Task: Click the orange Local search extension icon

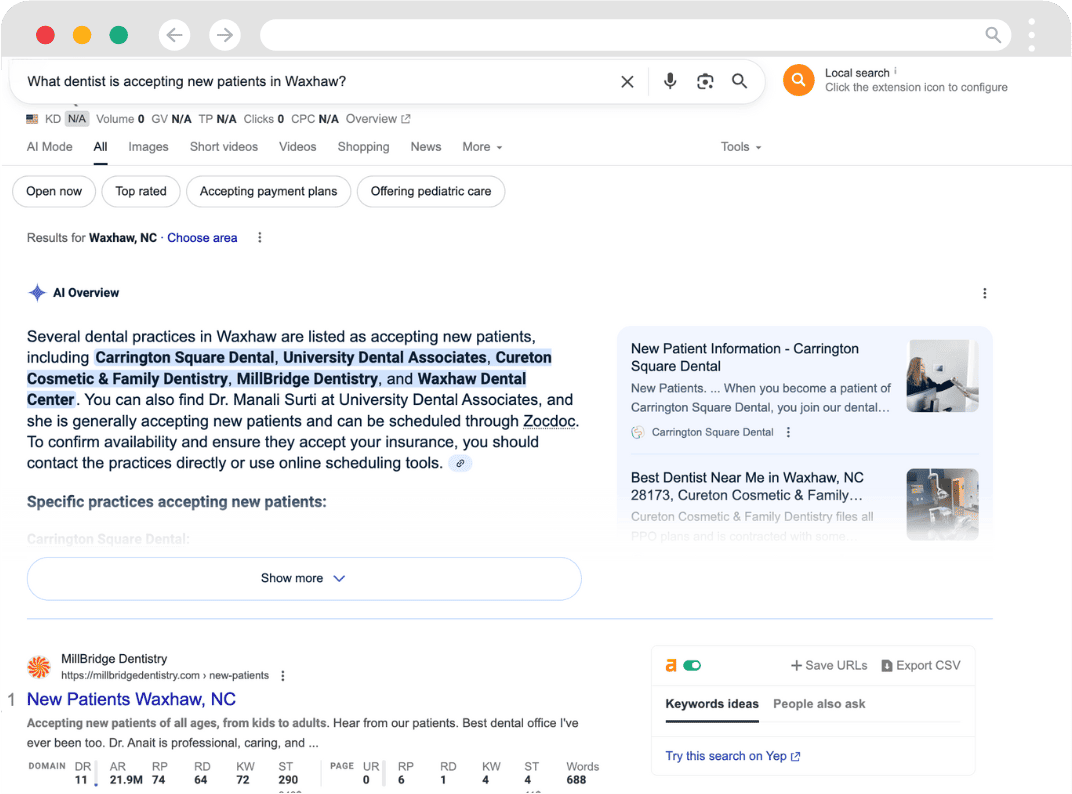Action: coord(798,80)
